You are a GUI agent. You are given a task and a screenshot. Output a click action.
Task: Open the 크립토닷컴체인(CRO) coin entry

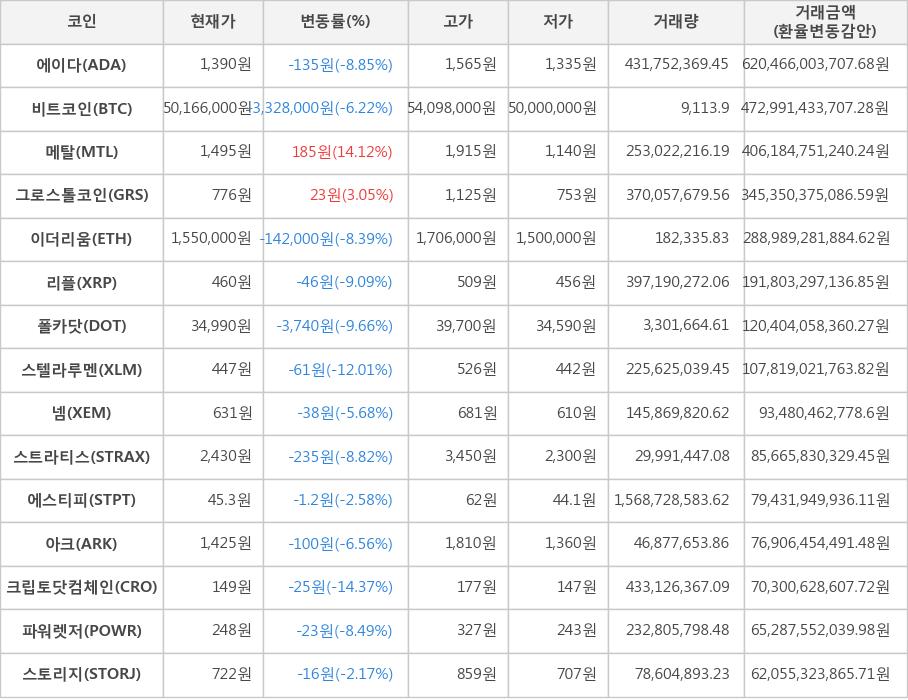click(x=82, y=587)
